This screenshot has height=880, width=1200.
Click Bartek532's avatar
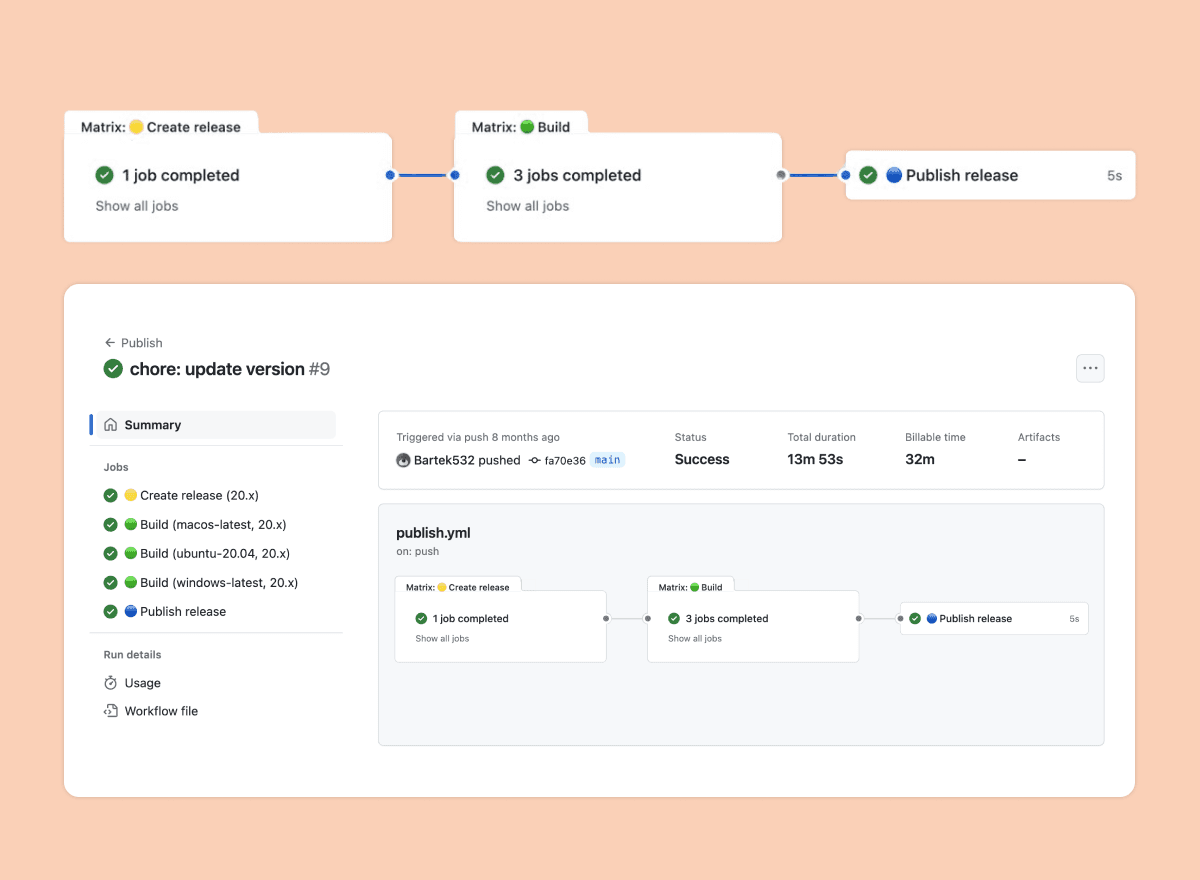pos(404,460)
